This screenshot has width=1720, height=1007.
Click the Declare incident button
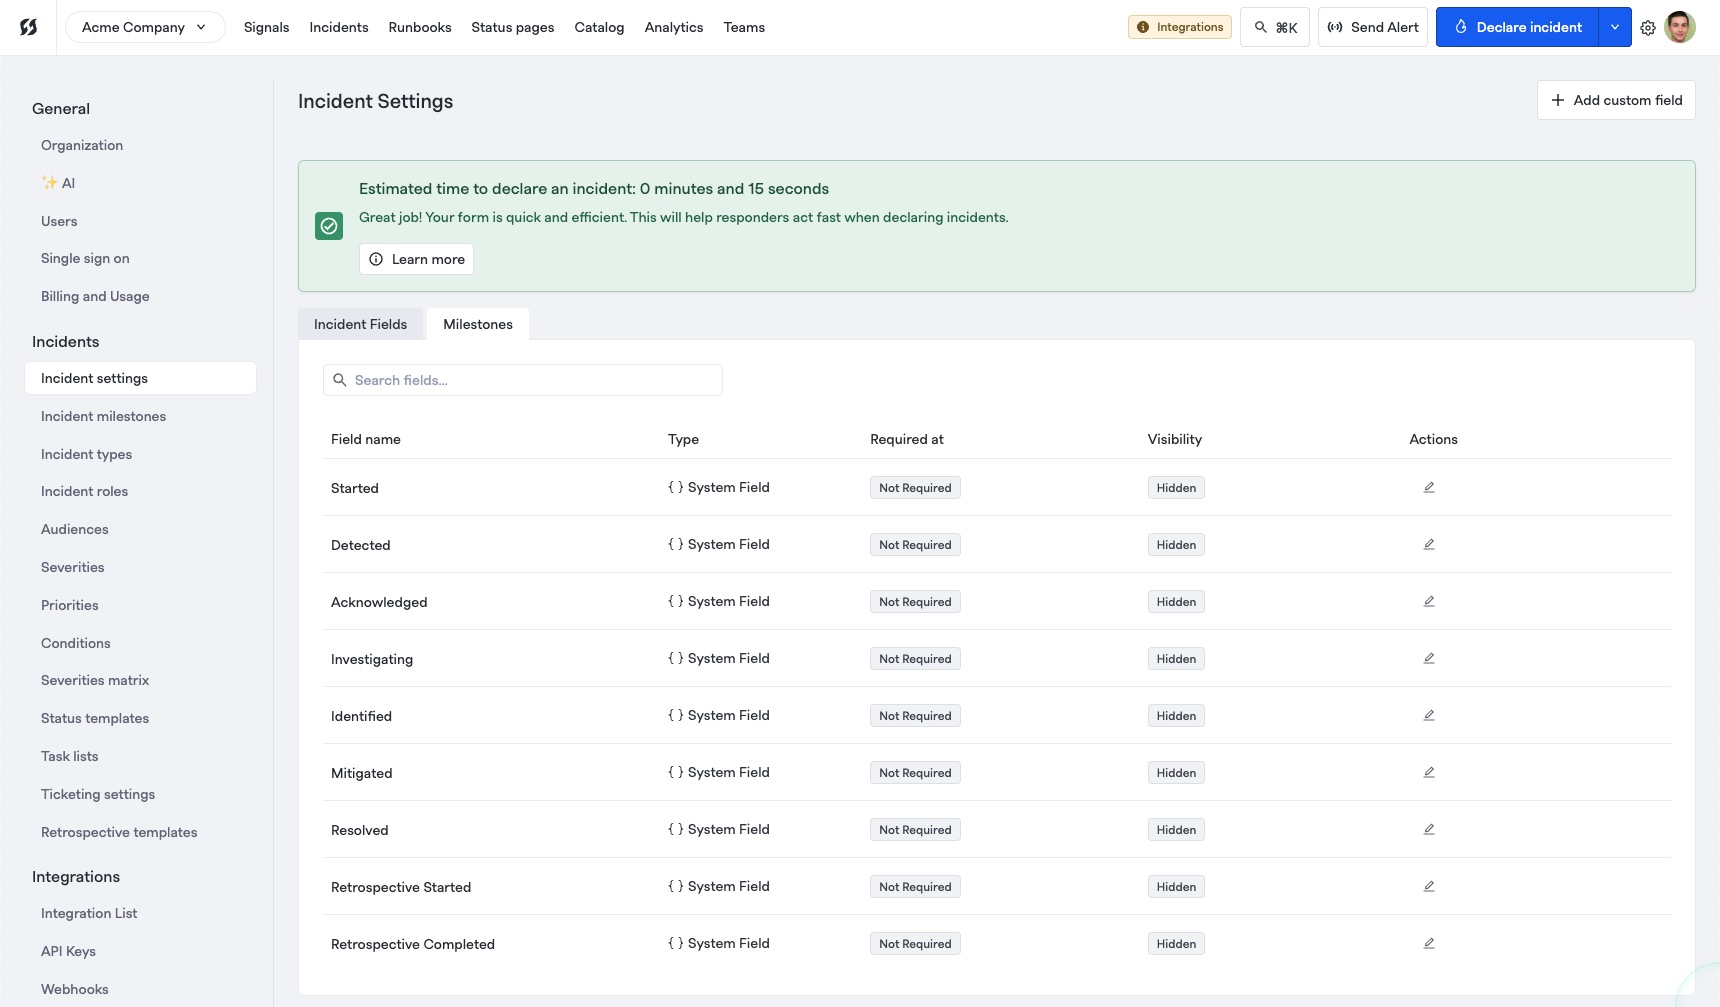pos(1518,27)
